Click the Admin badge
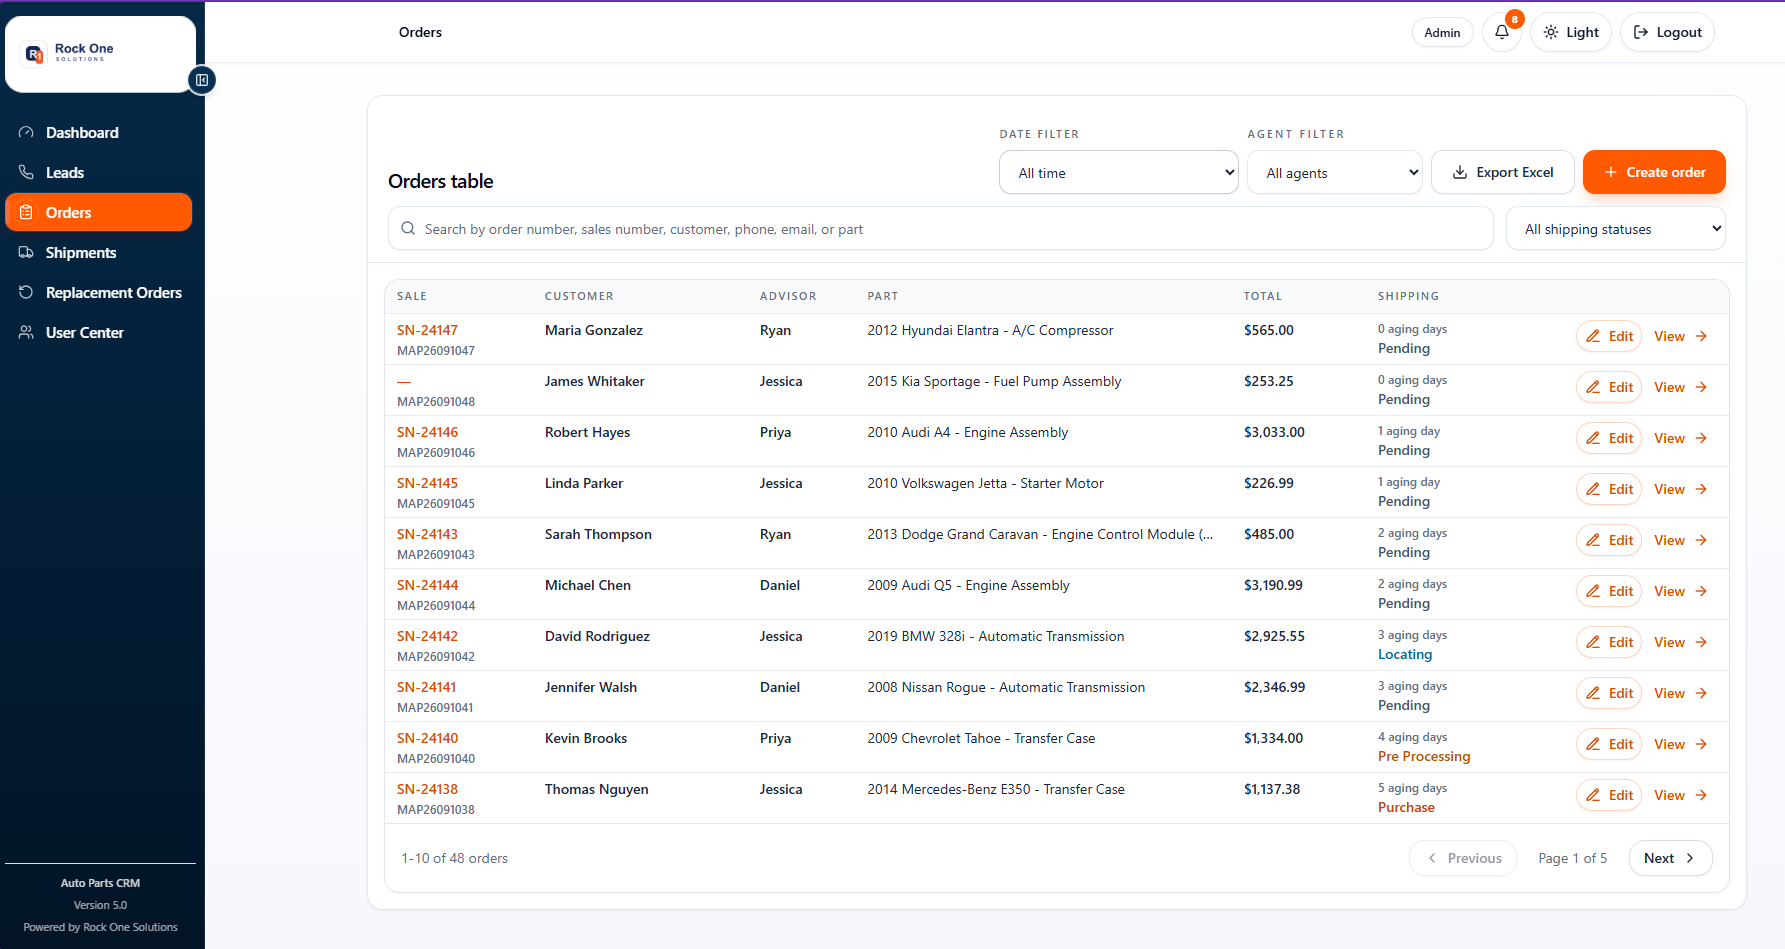The height and width of the screenshot is (949, 1785). [x=1442, y=32]
